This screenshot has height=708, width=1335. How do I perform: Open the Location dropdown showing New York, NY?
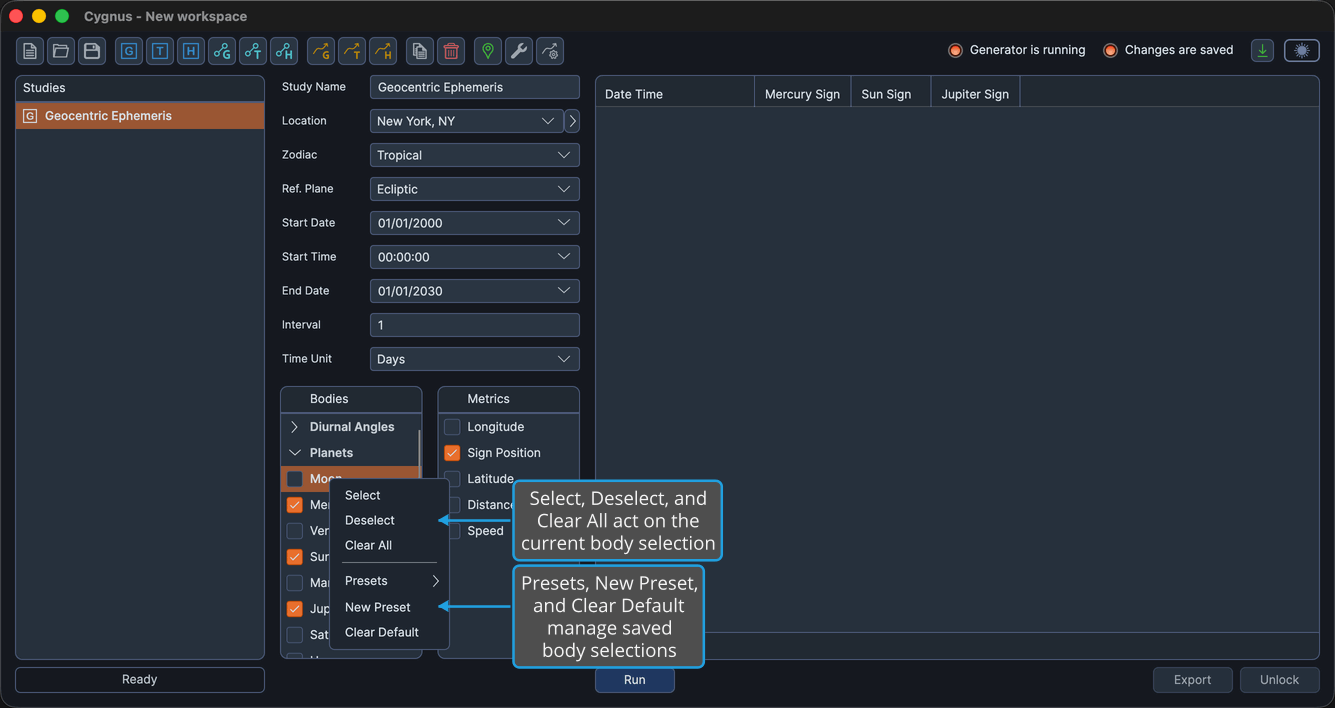466,121
